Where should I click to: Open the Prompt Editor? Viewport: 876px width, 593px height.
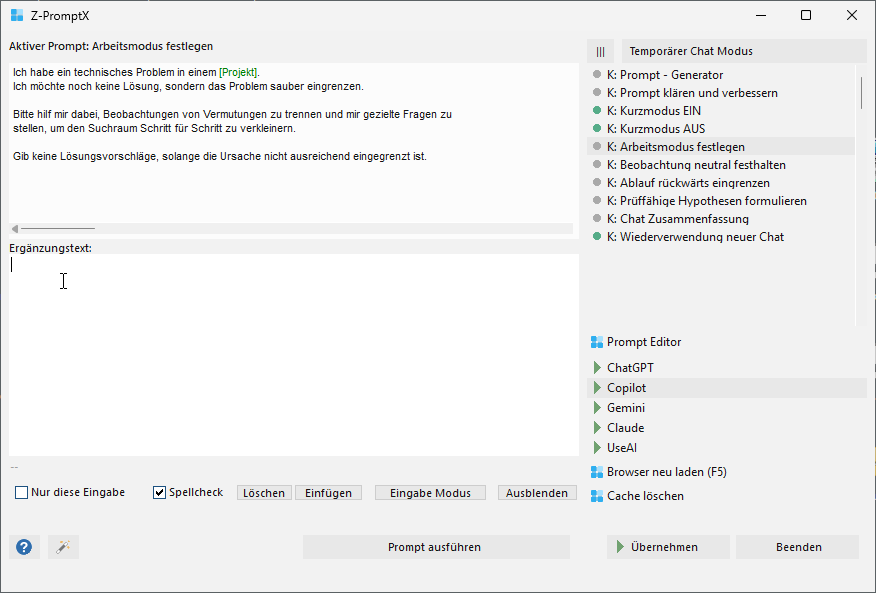(643, 342)
